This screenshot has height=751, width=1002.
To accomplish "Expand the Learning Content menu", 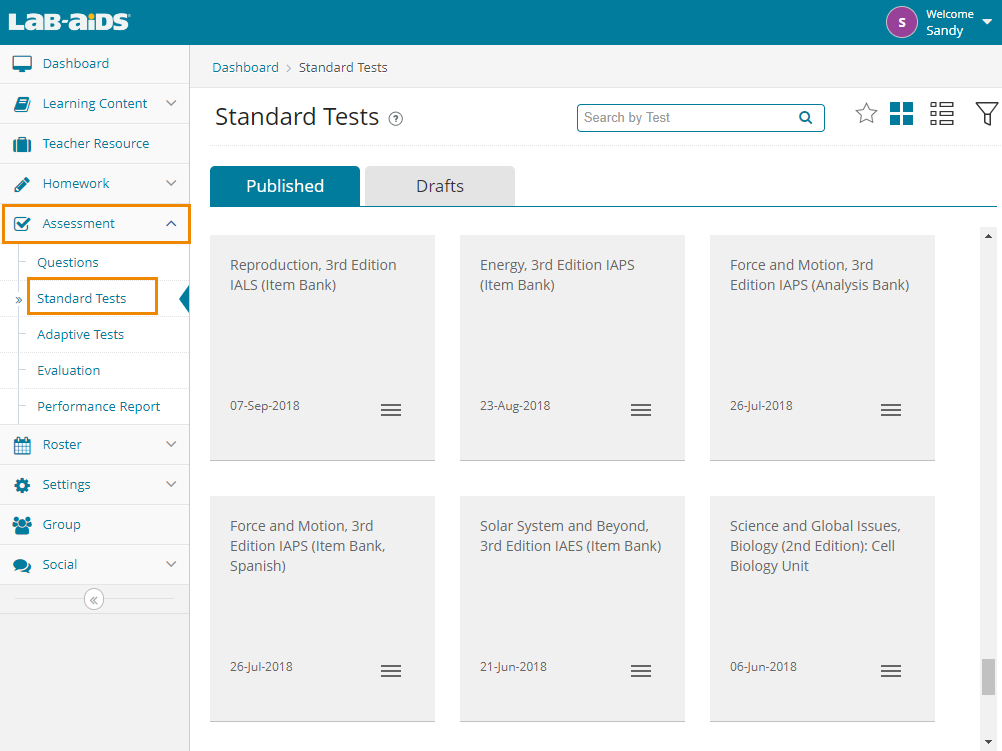I will click(171, 104).
